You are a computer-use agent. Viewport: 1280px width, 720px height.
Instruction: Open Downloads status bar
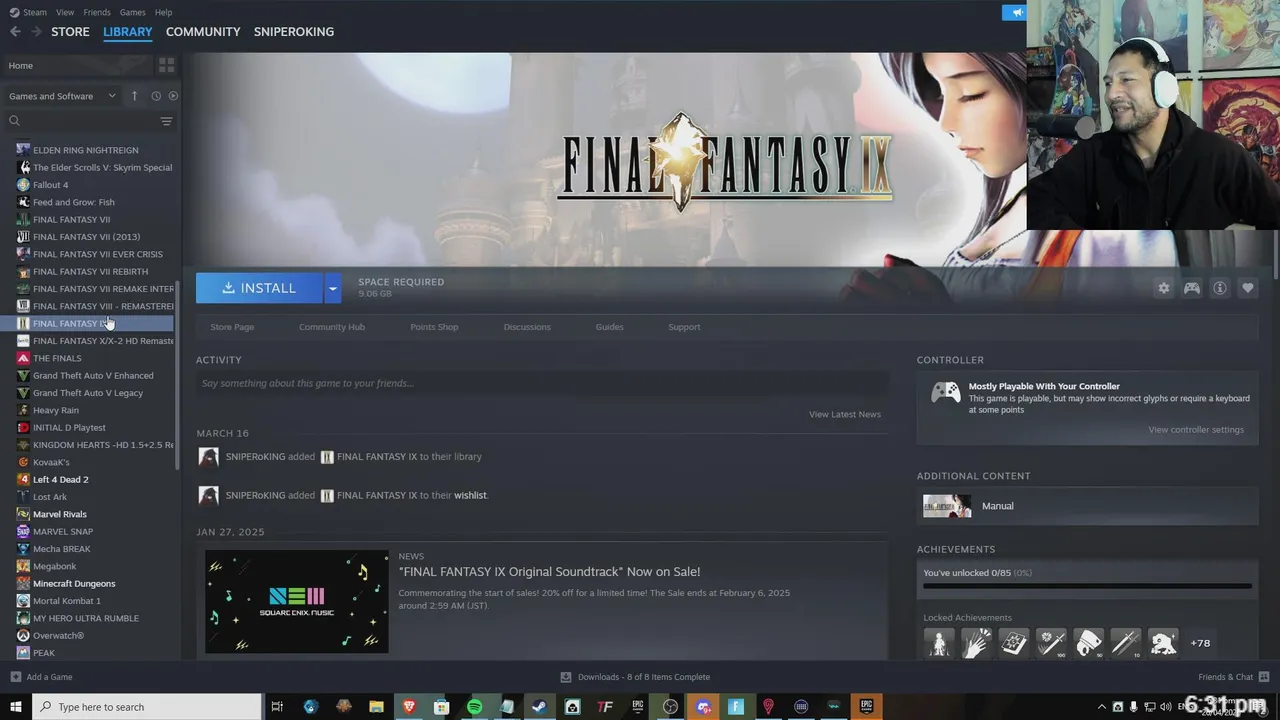pyautogui.click(x=635, y=677)
